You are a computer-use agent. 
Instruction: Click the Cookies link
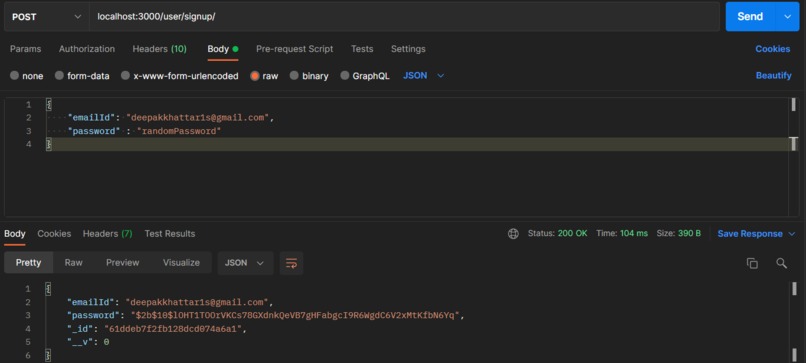pyautogui.click(x=773, y=49)
